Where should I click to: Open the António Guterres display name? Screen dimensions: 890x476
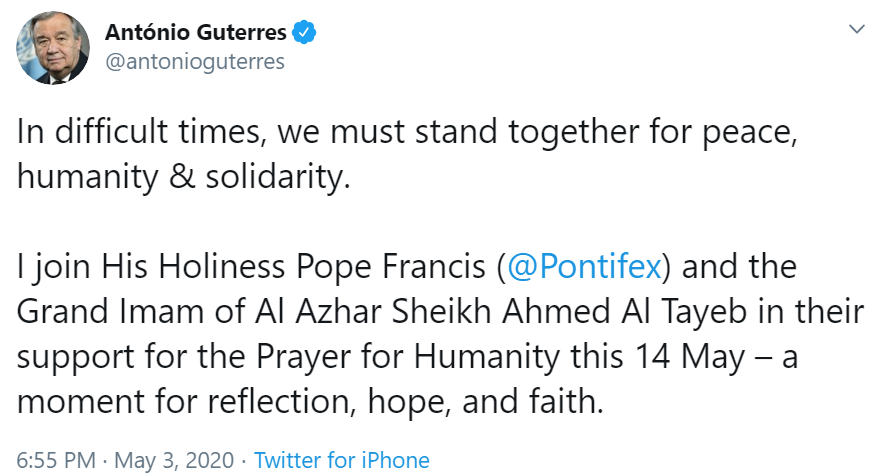coord(195,32)
